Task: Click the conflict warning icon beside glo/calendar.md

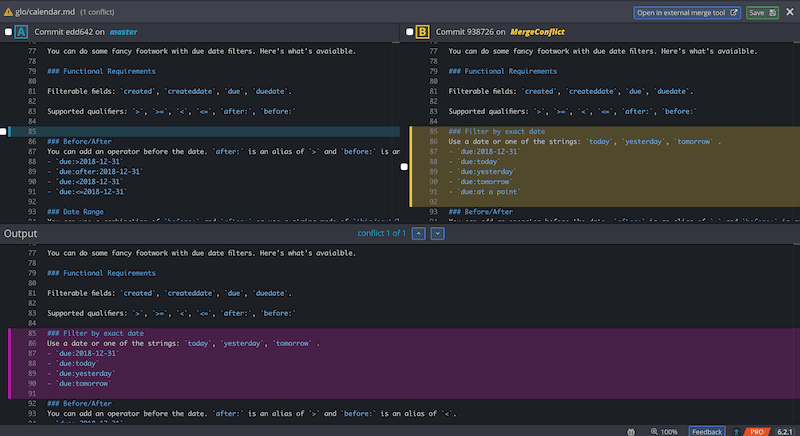Action: [x=8, y=12]
